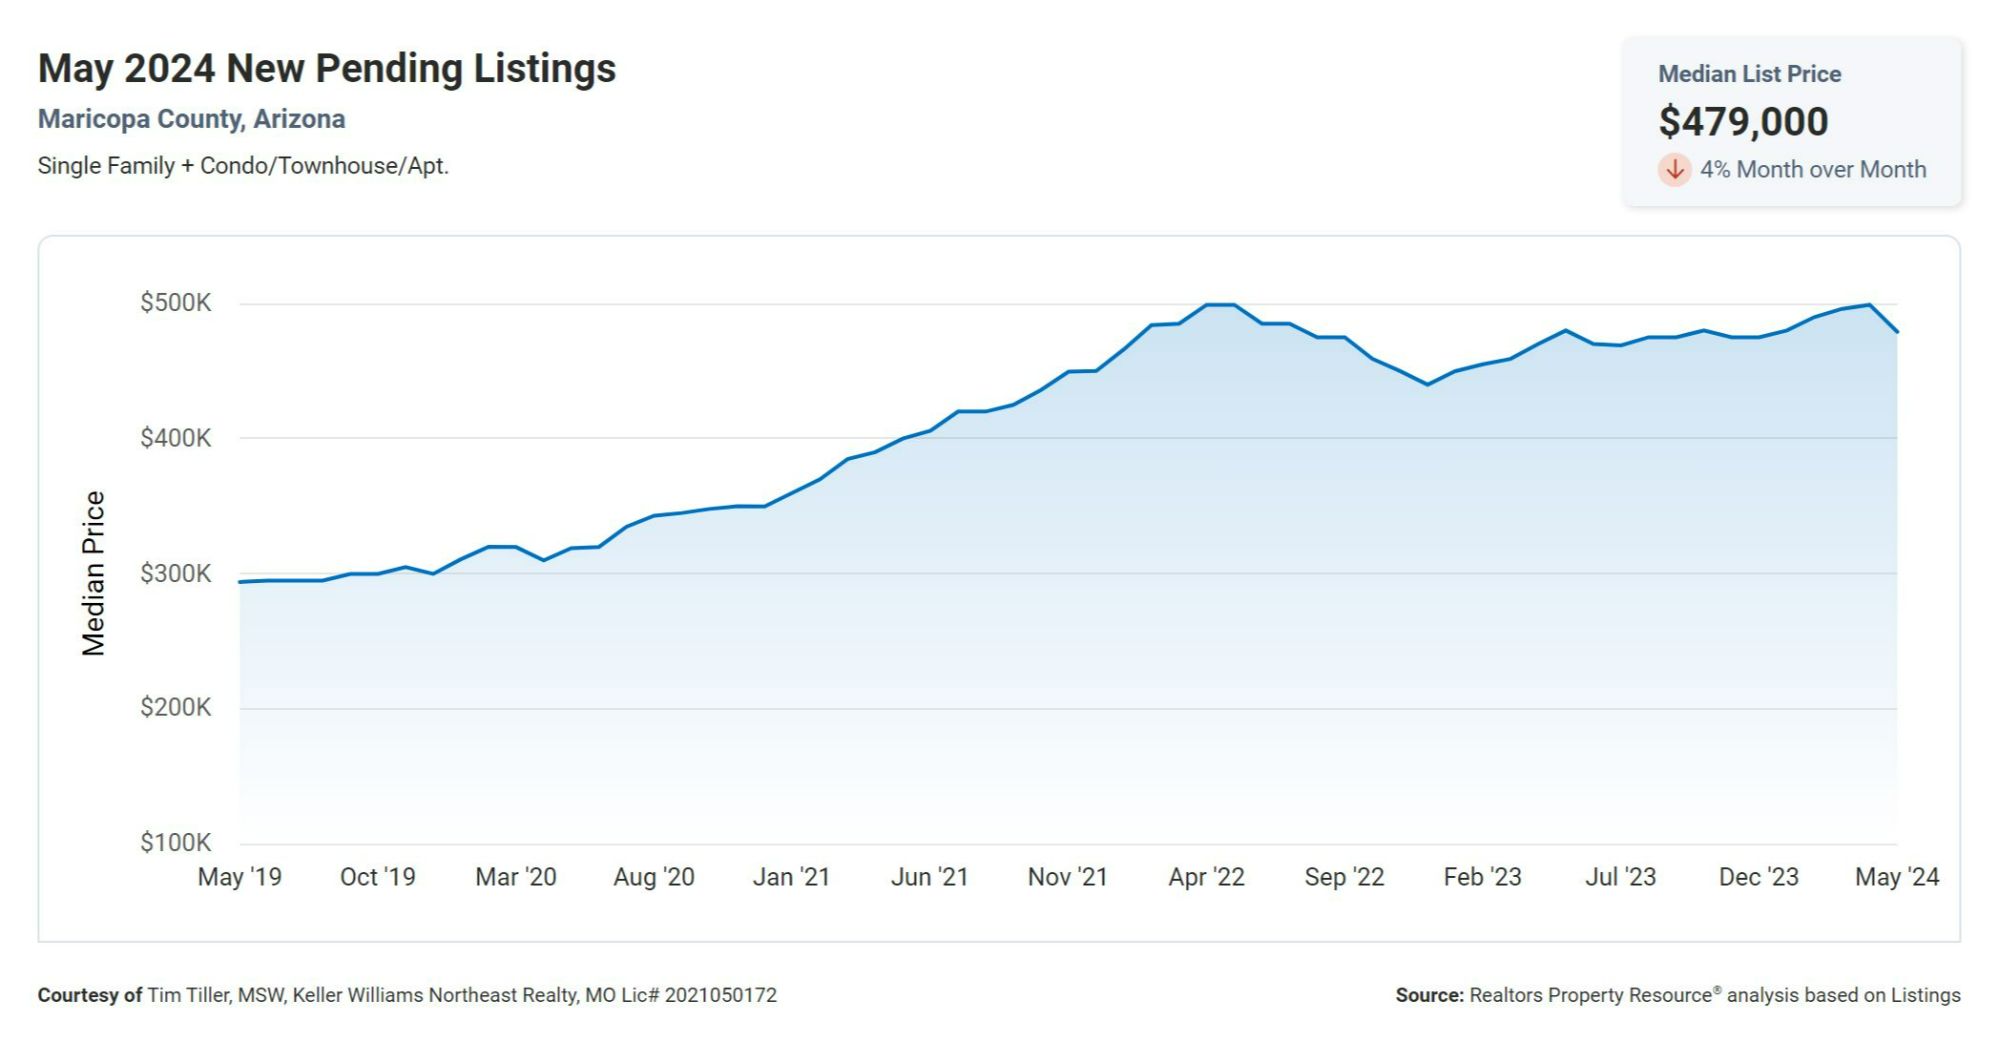Click the $100K y-axis label

click(x=176, y=842)
